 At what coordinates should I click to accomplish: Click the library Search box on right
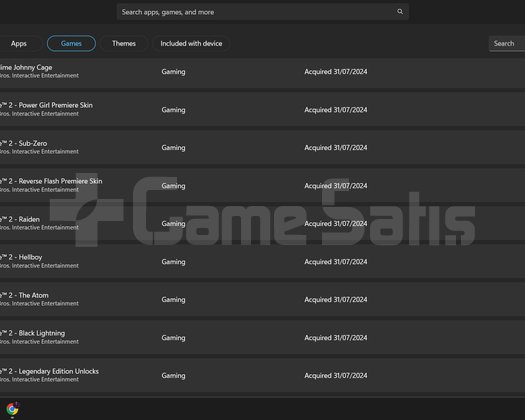(507, 44)
